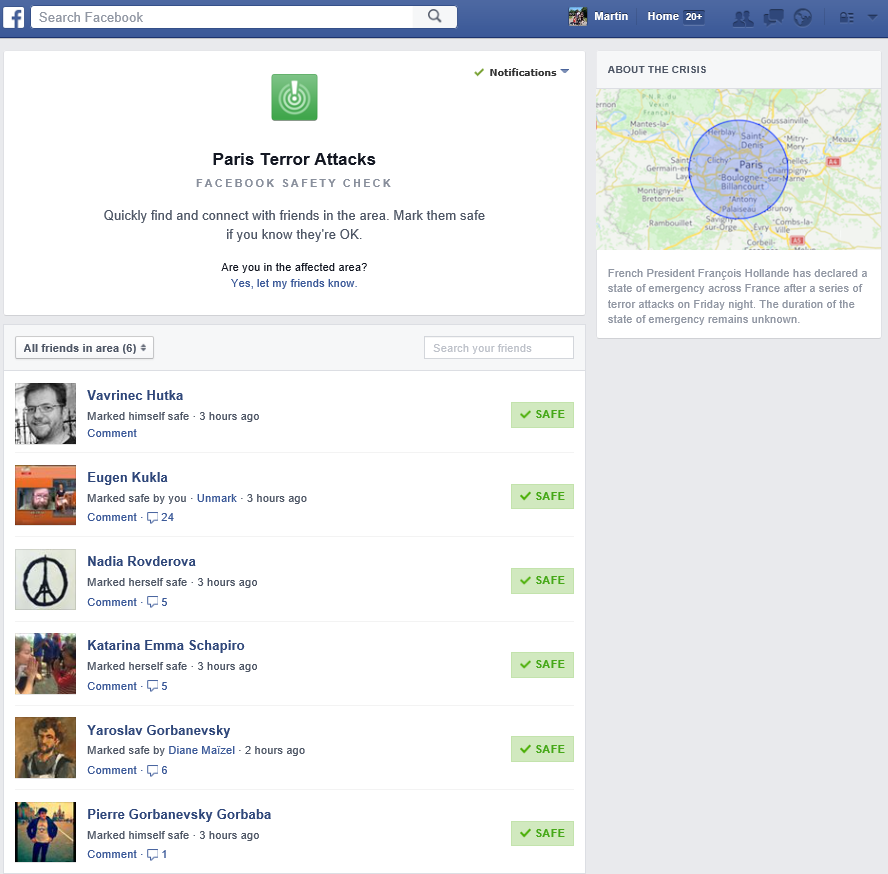View Nadia Rovderova's 5 comments bubble icon
This screenshot has width=888, height=874.
152,602
